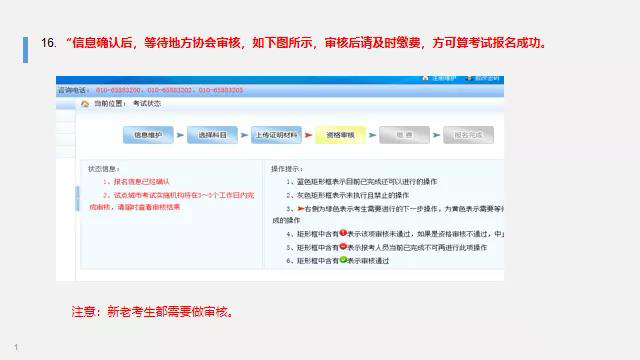Click the 修改密码 icon in the top bar
The height and width of the screenshot is (360, 640).
[x=469, y=78]
